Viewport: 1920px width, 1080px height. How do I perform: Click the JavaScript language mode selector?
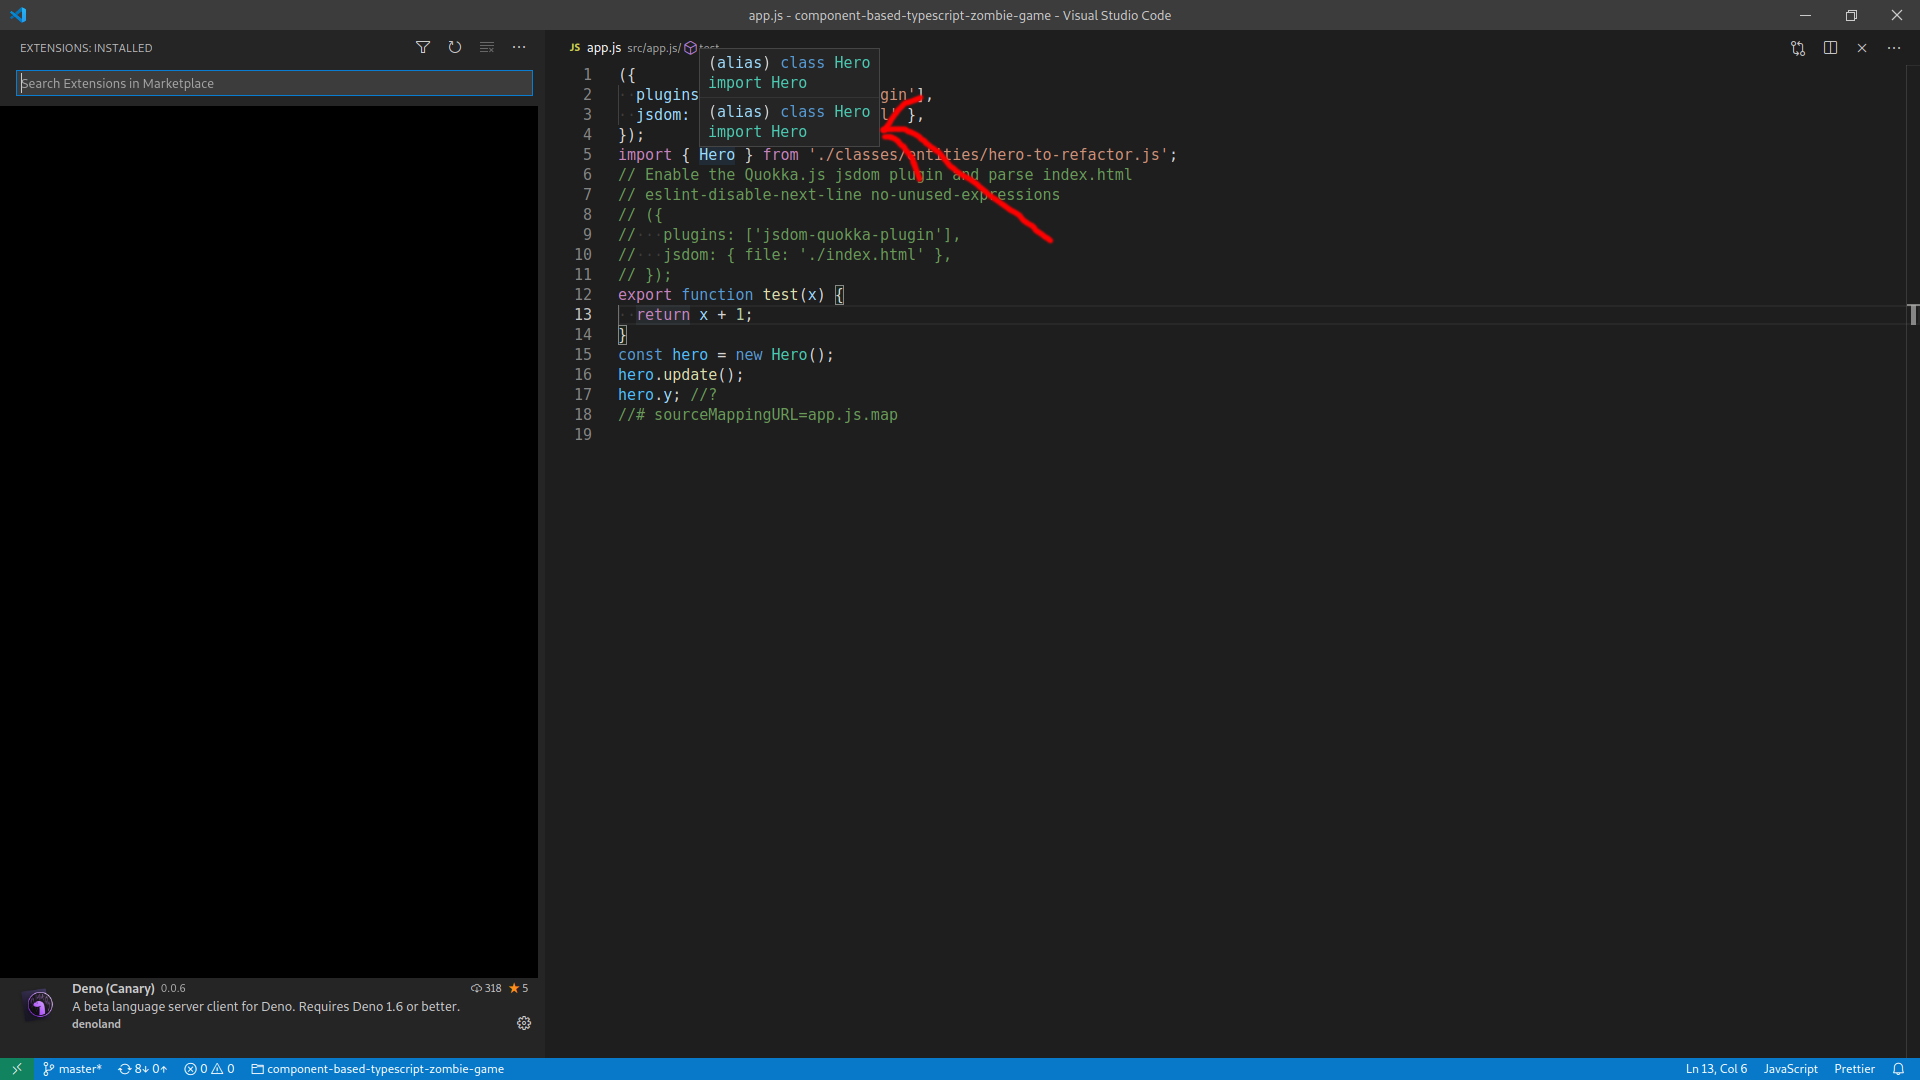pyautogui.click(x=1789, y=1069)
